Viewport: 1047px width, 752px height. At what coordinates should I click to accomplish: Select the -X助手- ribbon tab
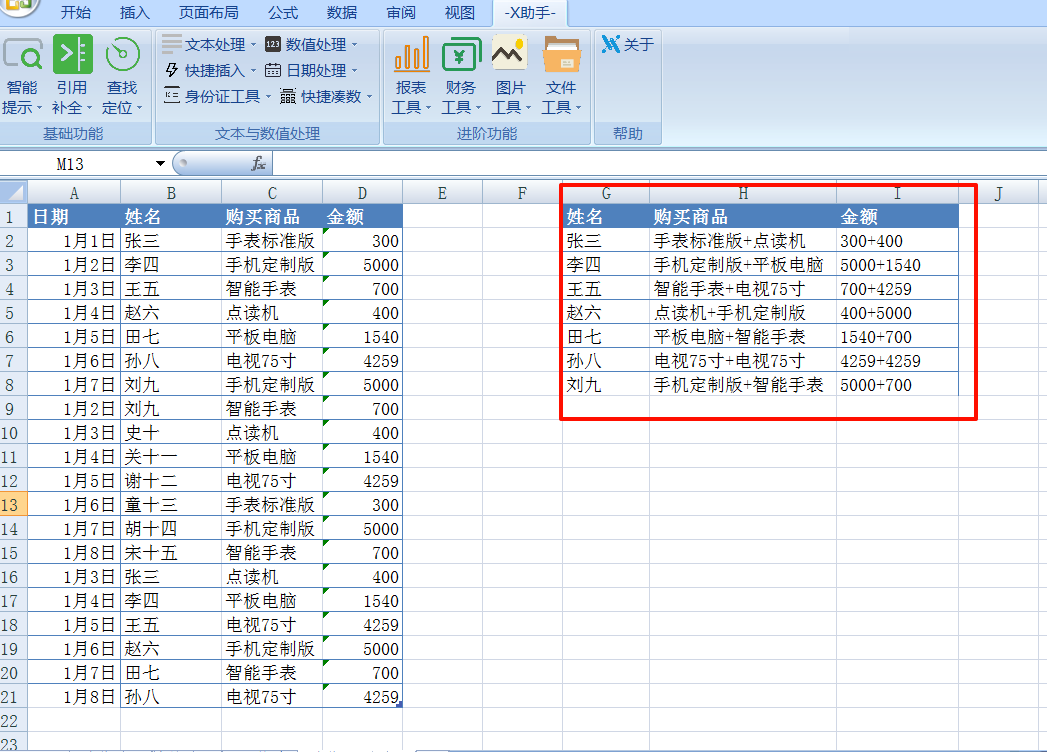click(x=530, y=13)
